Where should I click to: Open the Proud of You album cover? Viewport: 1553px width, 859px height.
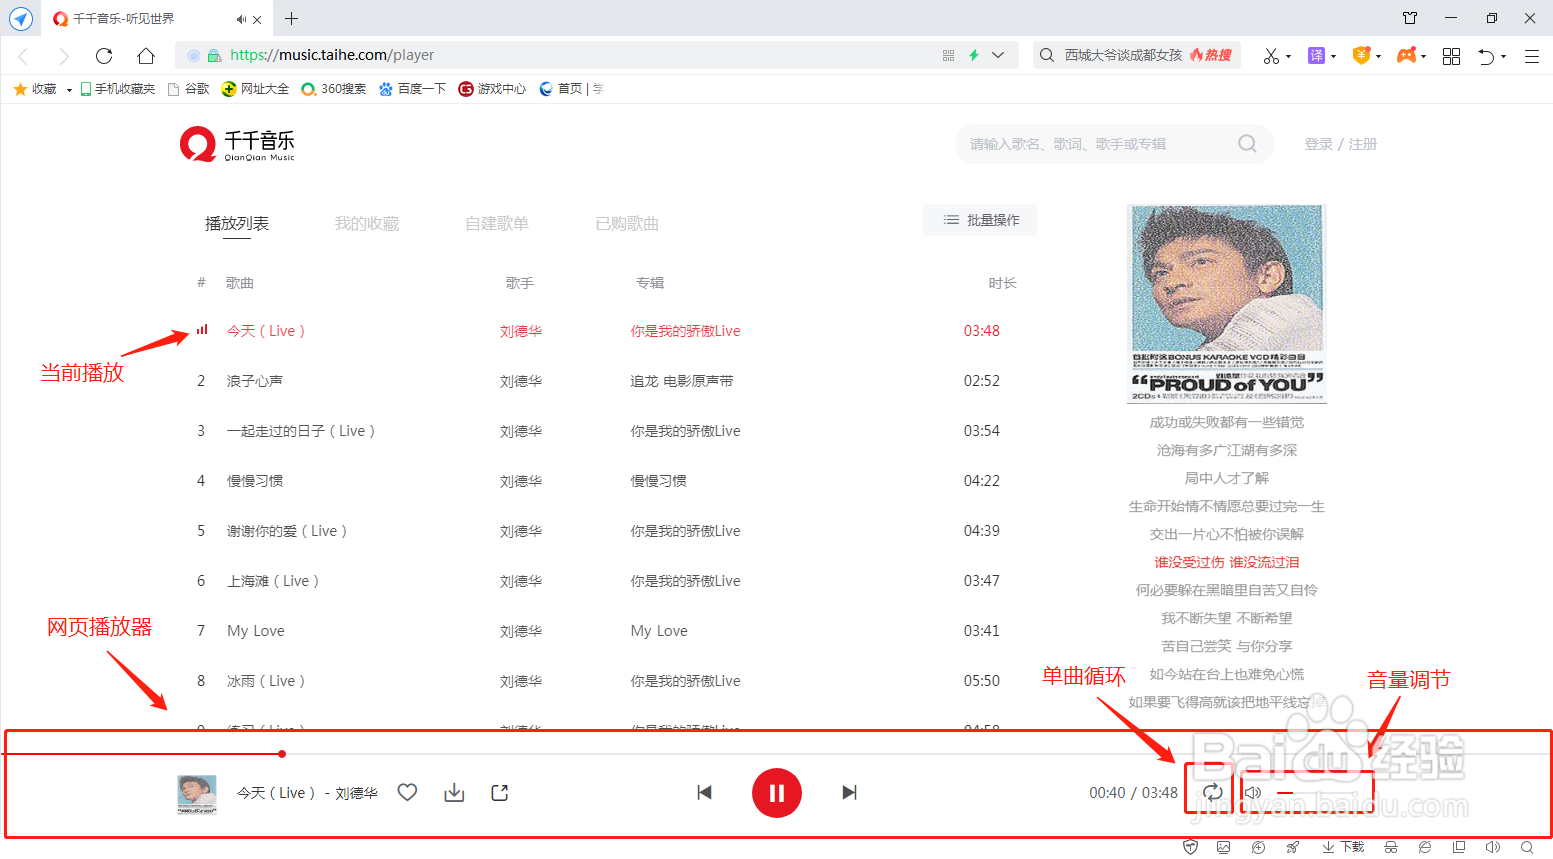pos(1227,304)
